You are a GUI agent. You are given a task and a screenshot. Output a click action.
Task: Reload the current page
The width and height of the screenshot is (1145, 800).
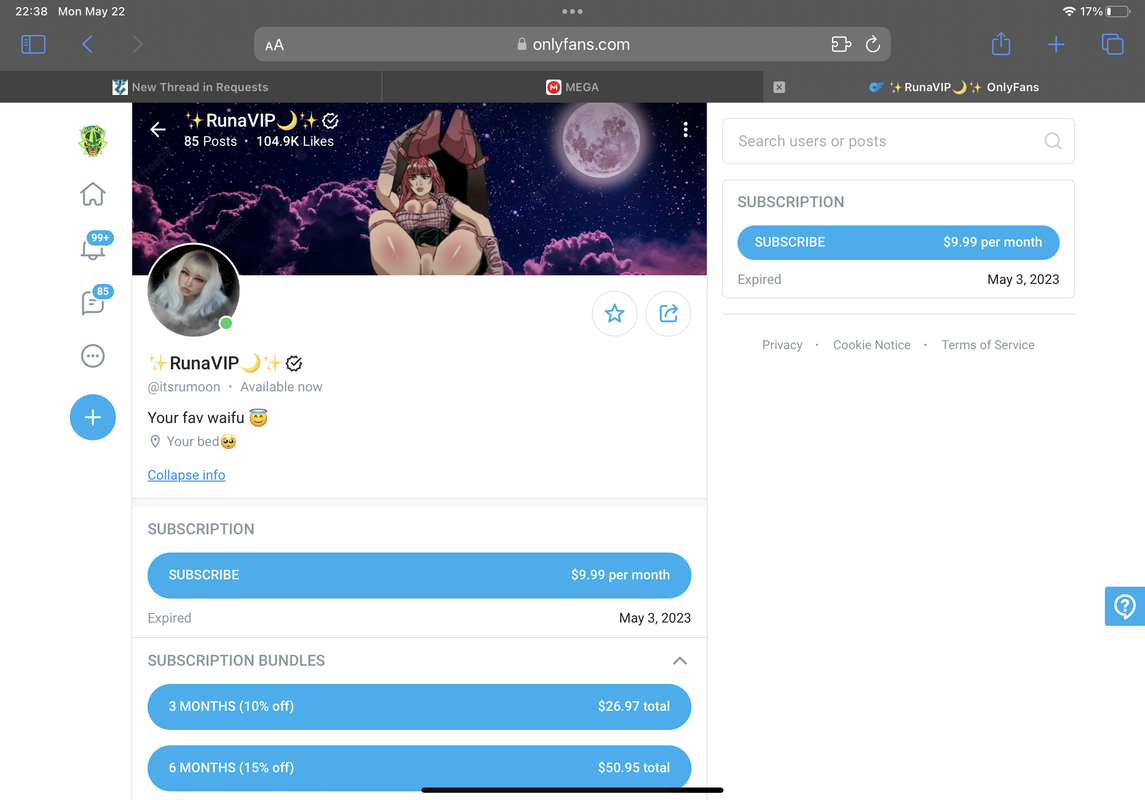pyautogui.click(x=873, y=45)
